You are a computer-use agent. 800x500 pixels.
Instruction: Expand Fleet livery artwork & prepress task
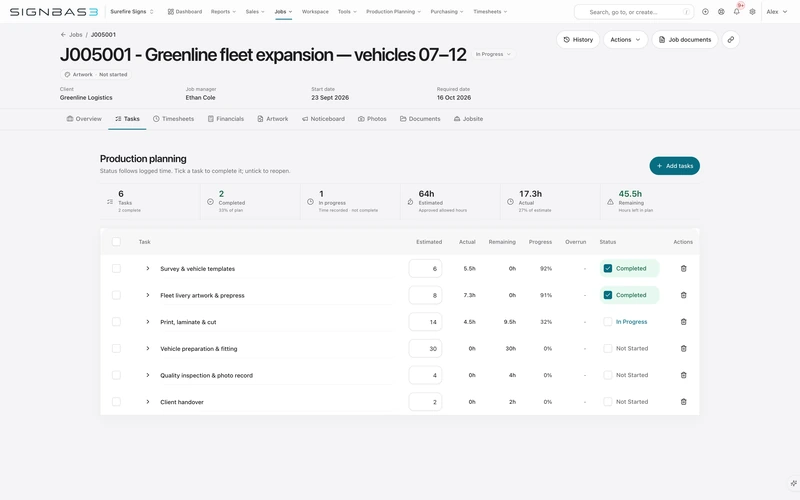147,295
